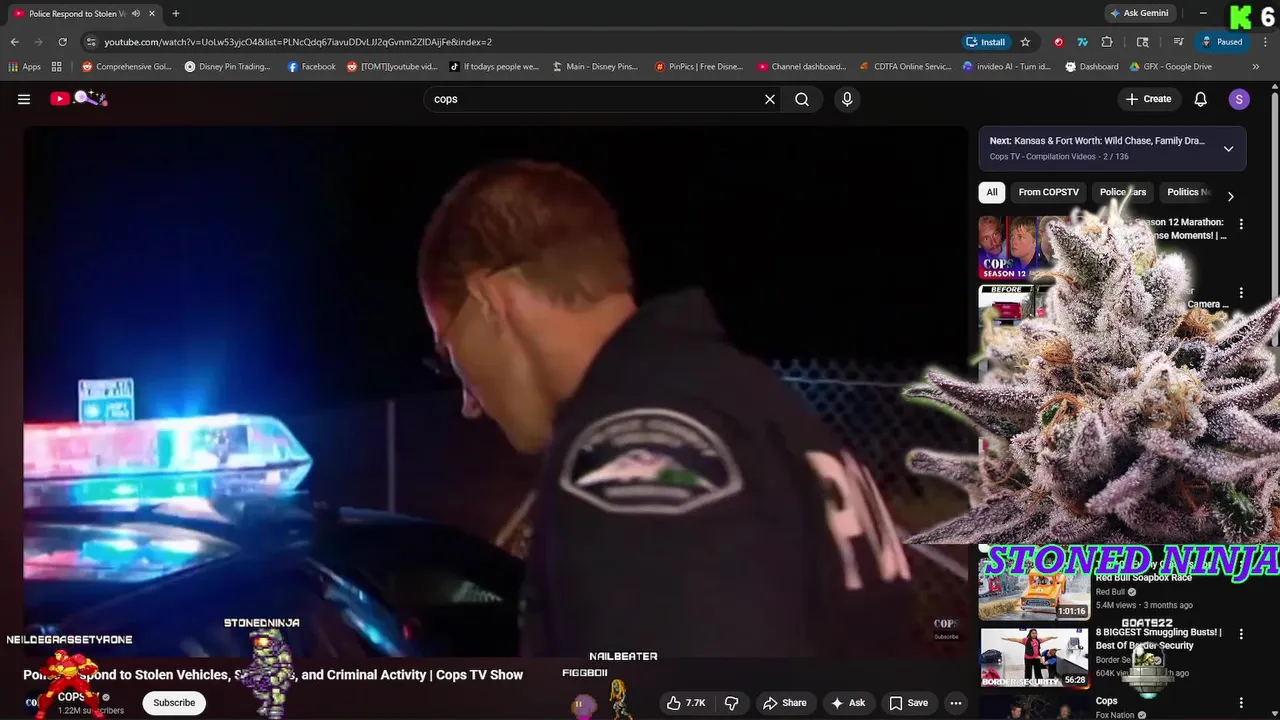This screenshot has height=720, width=1280.
Task: Open options for Cops Fox Nation video
Action: 1241,703
